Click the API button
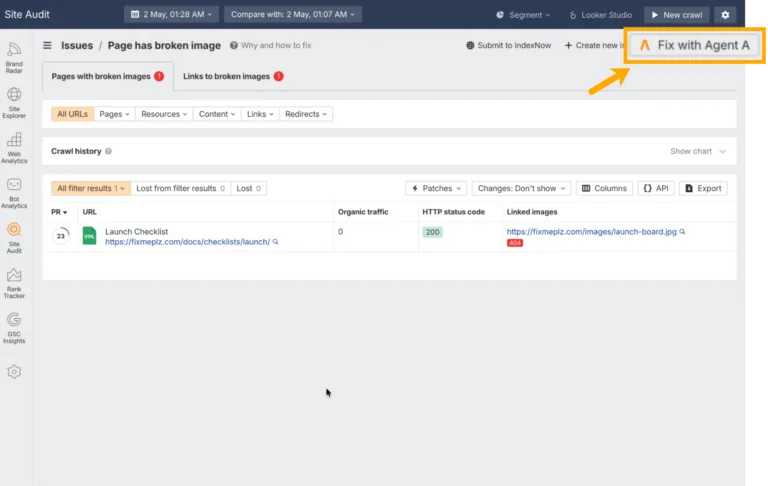Screen dimensions: 768x486 656,188
